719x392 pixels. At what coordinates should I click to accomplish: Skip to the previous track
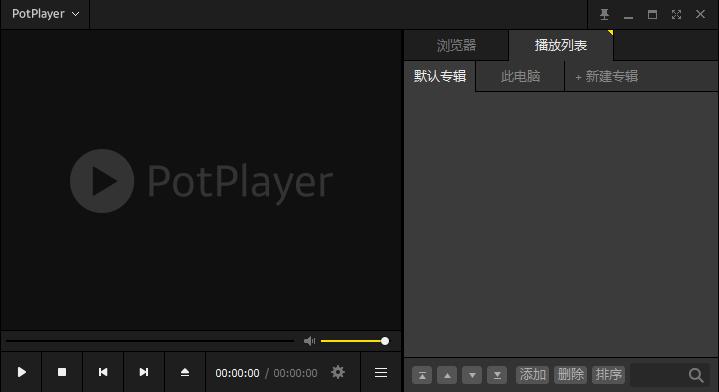tap(103, 372)
